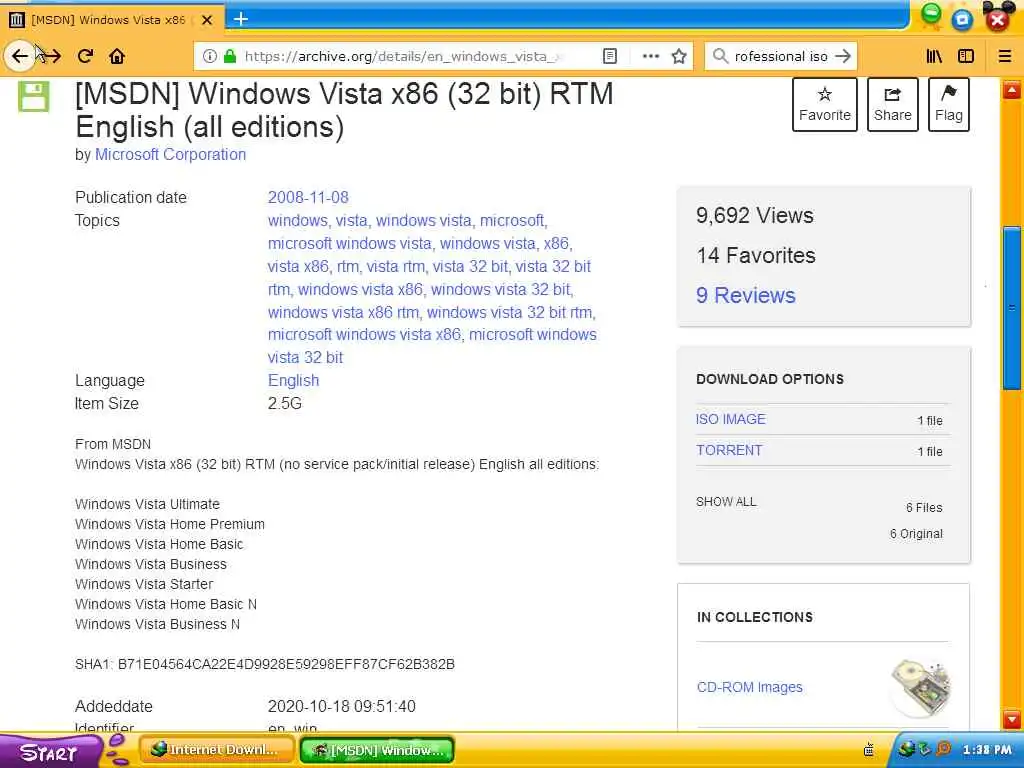The width and height of the screenshot is (1024, 768).
Task: Click the green floppy disk software icon
Action: (33, 97)
